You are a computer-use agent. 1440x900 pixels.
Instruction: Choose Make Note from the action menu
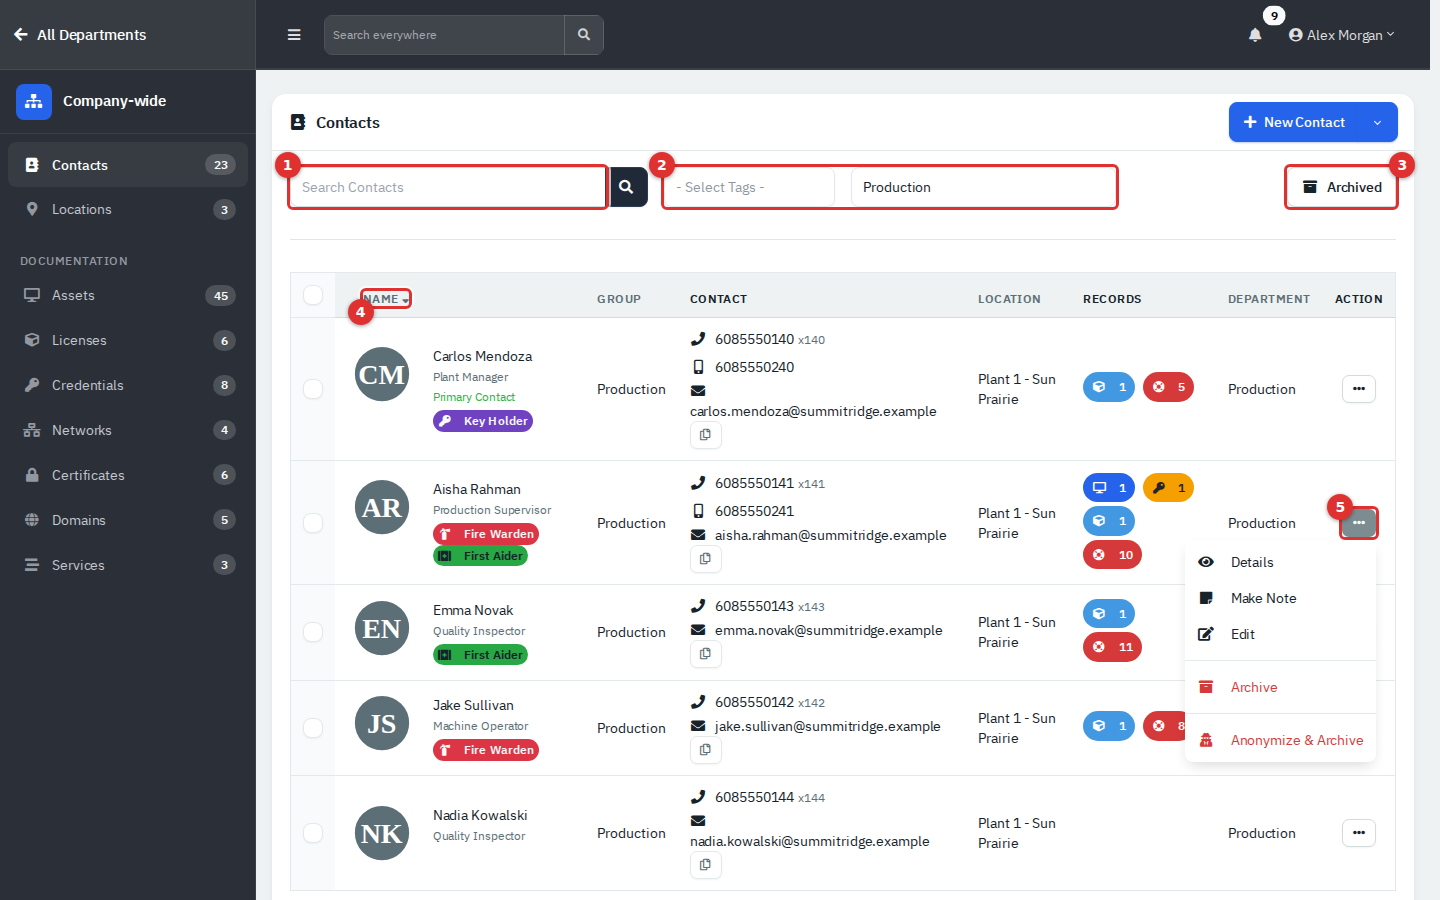pos(1280,598)
